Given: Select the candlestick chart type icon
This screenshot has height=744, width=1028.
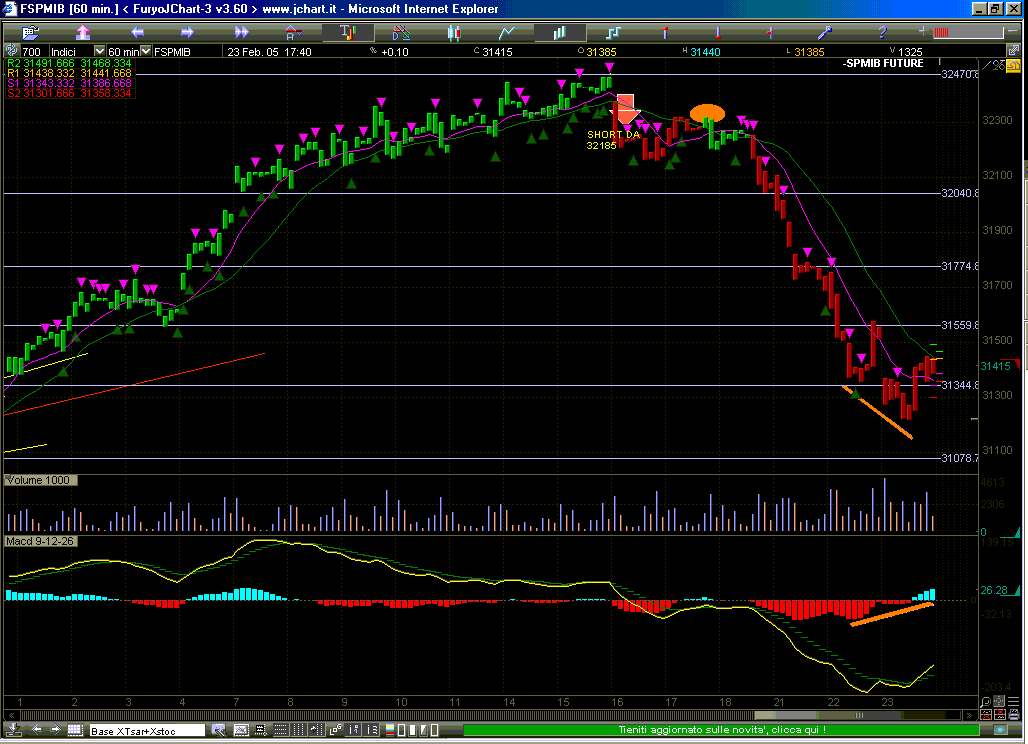Looking at the screenshot, I should (454, 32).
